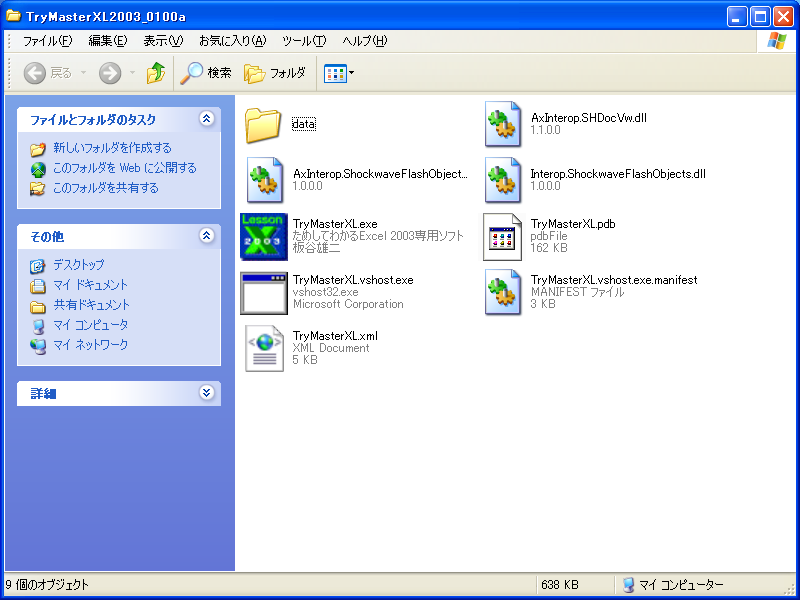Click the TryMasterXL.exe Lesson 2003 icon

[x=264, y=237]
